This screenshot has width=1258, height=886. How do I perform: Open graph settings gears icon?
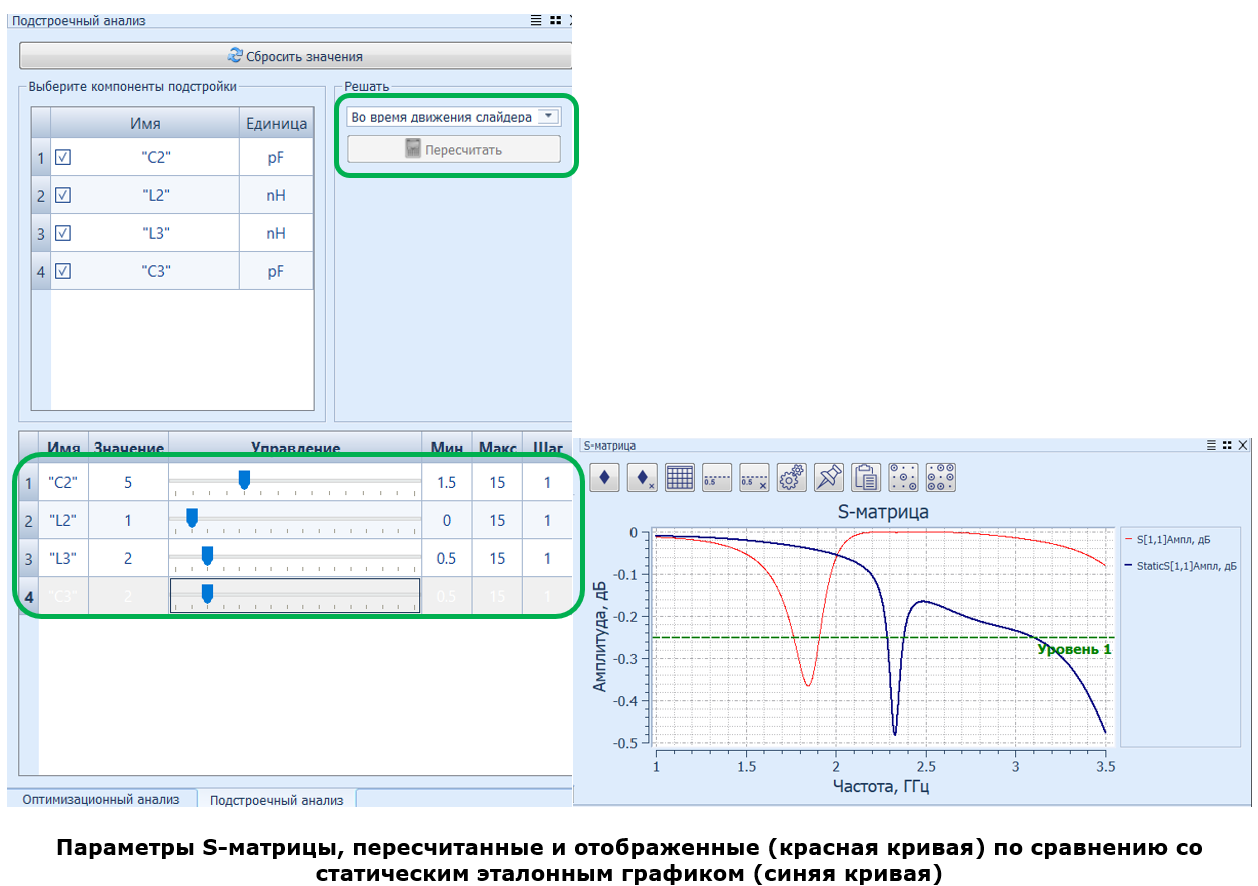tap(791, 477)
